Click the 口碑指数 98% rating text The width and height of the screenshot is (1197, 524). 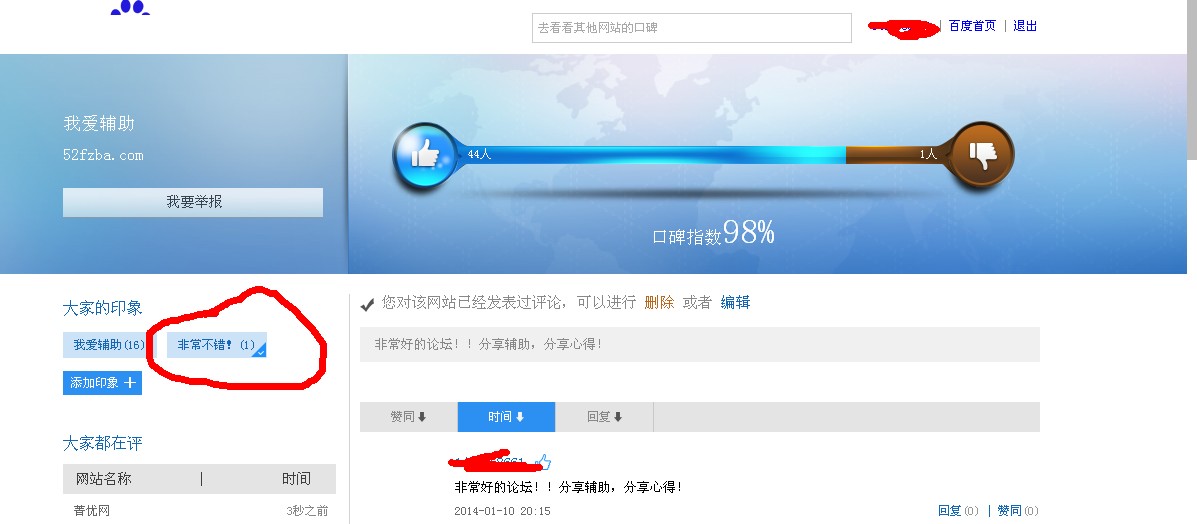pos(714,232)
